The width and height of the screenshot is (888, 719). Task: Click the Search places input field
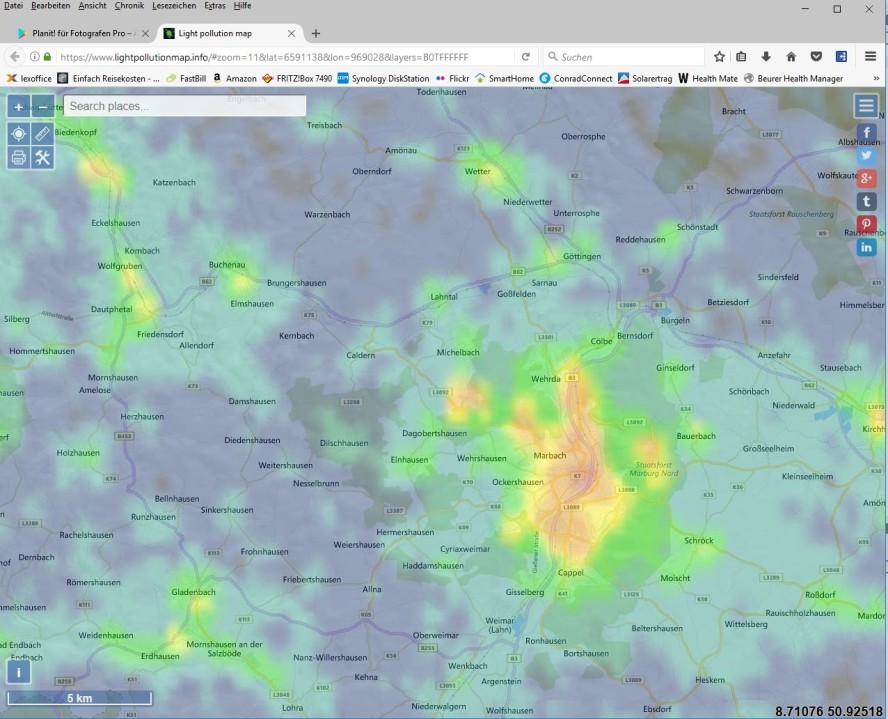tap(185, 106)
